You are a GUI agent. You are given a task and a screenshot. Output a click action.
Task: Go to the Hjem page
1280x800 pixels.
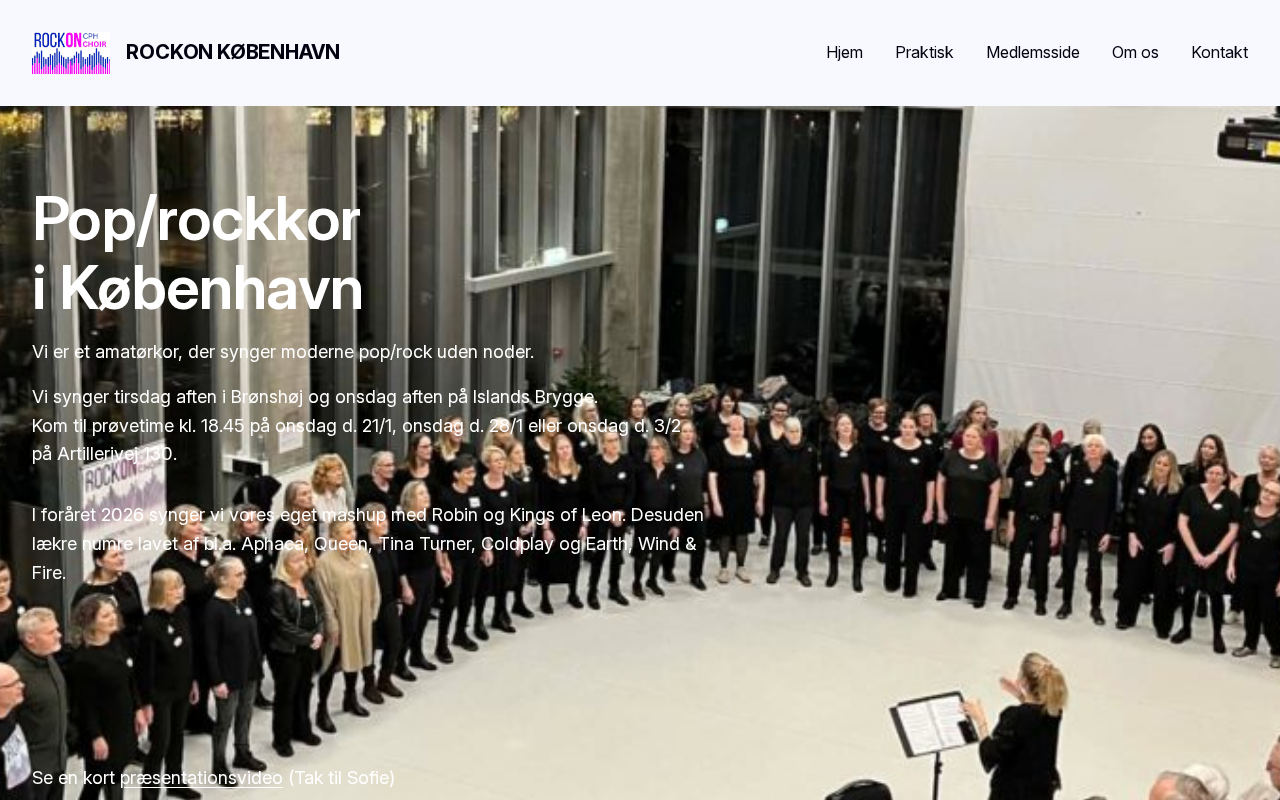[844, 52]
